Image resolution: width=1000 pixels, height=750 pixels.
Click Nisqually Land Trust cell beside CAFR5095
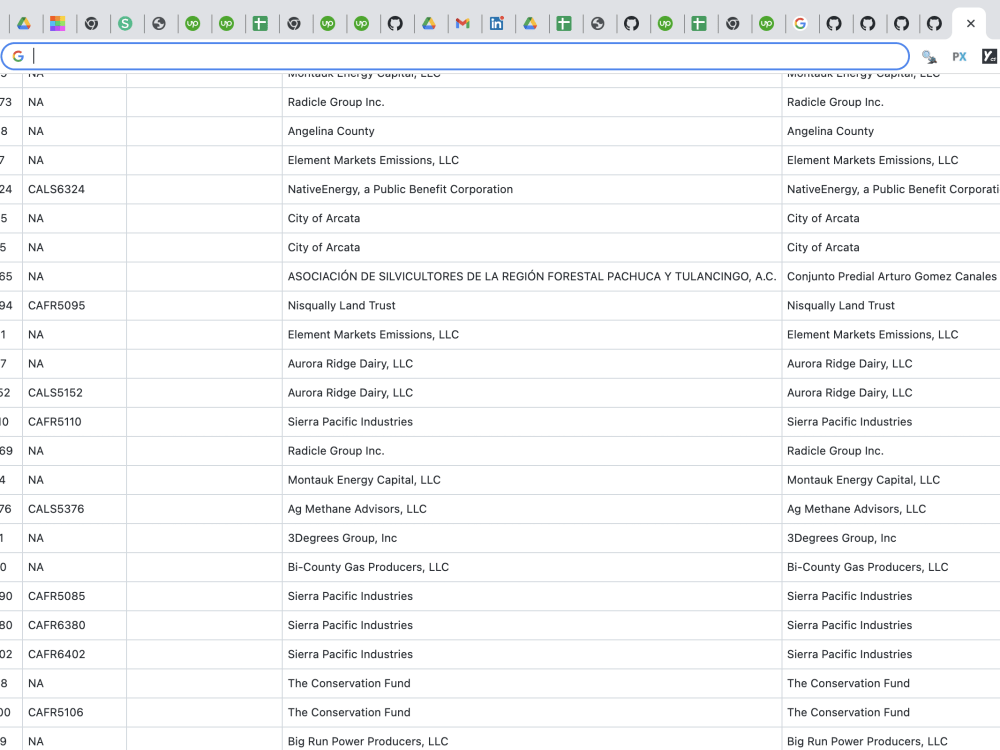[532, 305]
